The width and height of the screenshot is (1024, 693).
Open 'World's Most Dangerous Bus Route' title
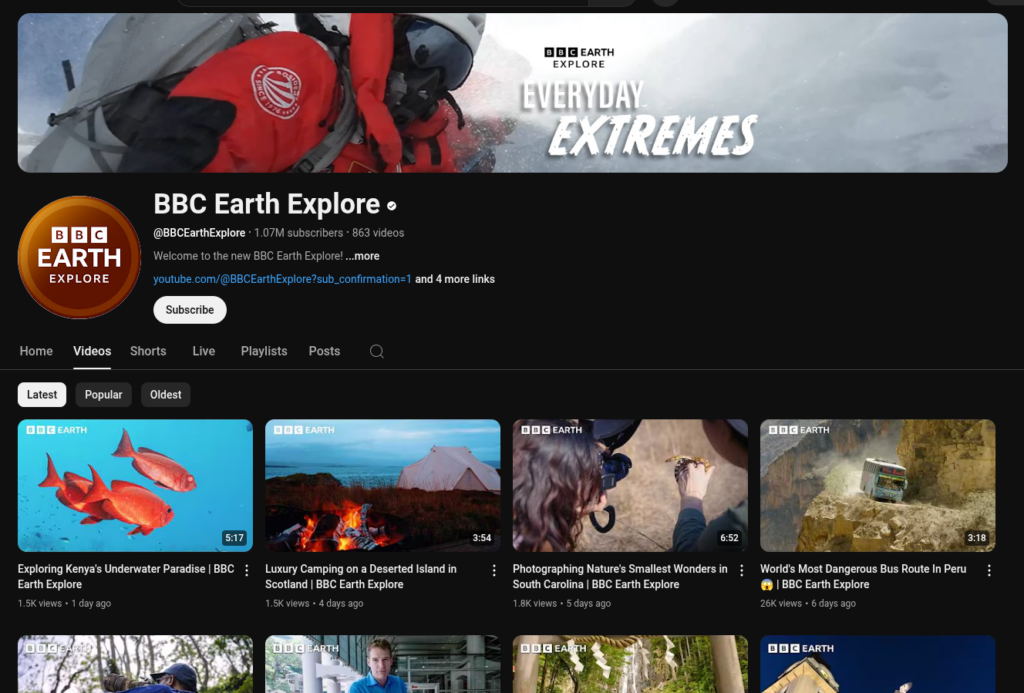click(863, 577)
